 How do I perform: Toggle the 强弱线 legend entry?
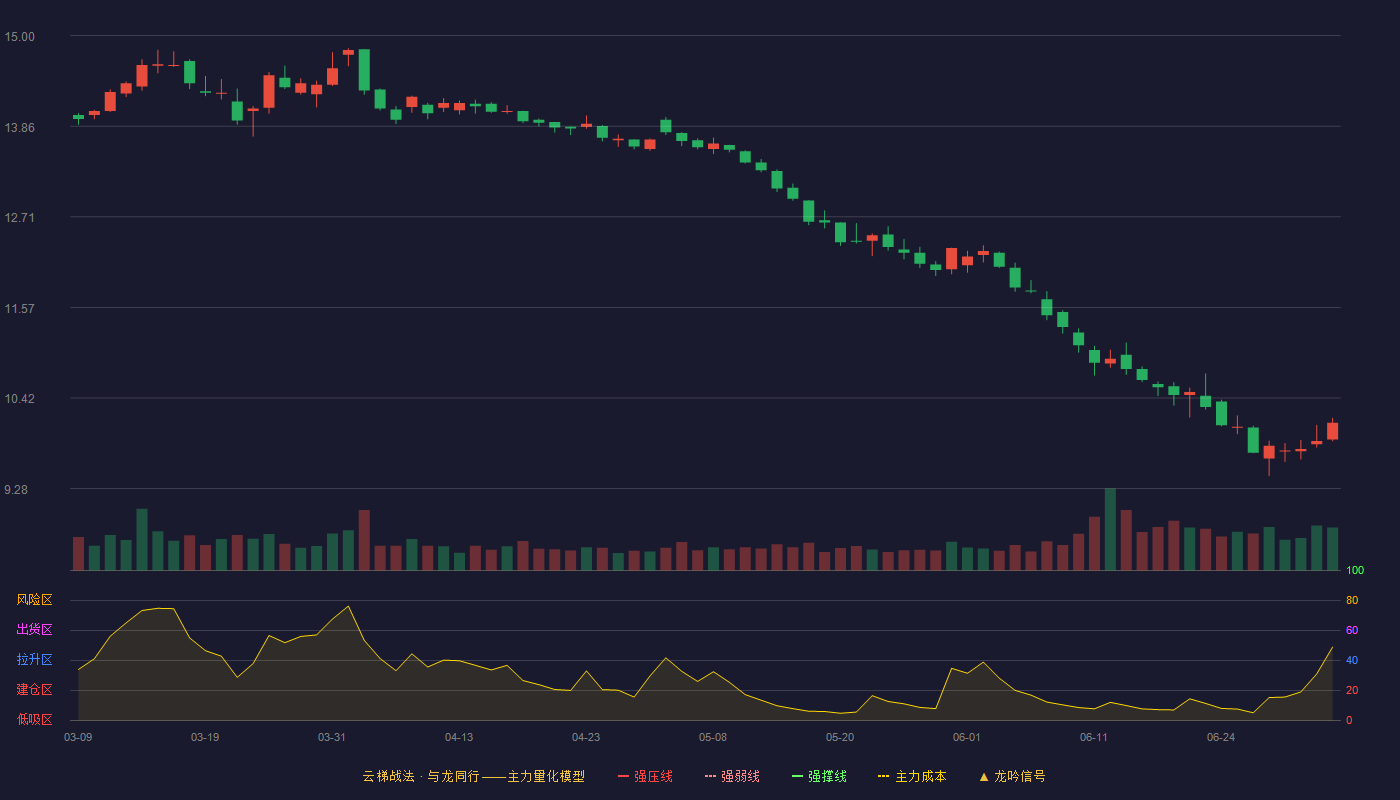pyautogui.click(x=732, y=776)
